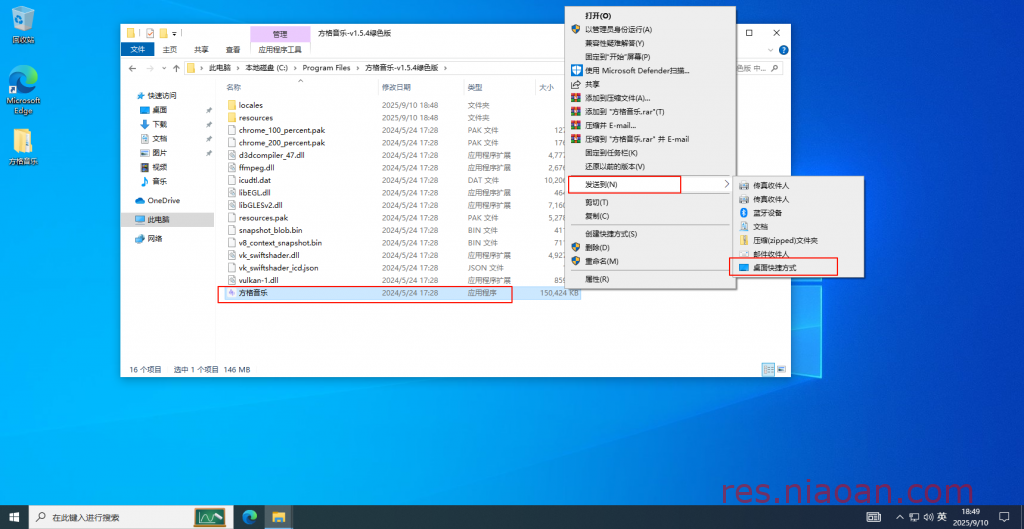Open Explorer help question mark icon
This screenshot has width=1024, height=529.
[784, 50]
